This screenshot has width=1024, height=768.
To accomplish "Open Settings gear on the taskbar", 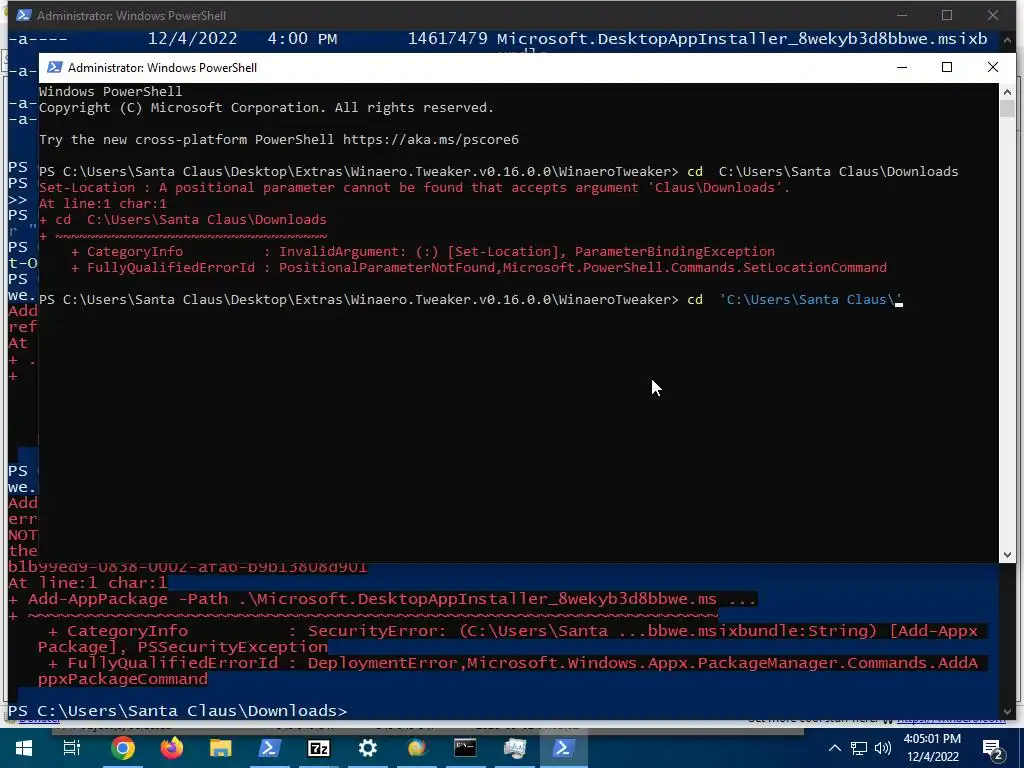I will [x=368, y=748].
